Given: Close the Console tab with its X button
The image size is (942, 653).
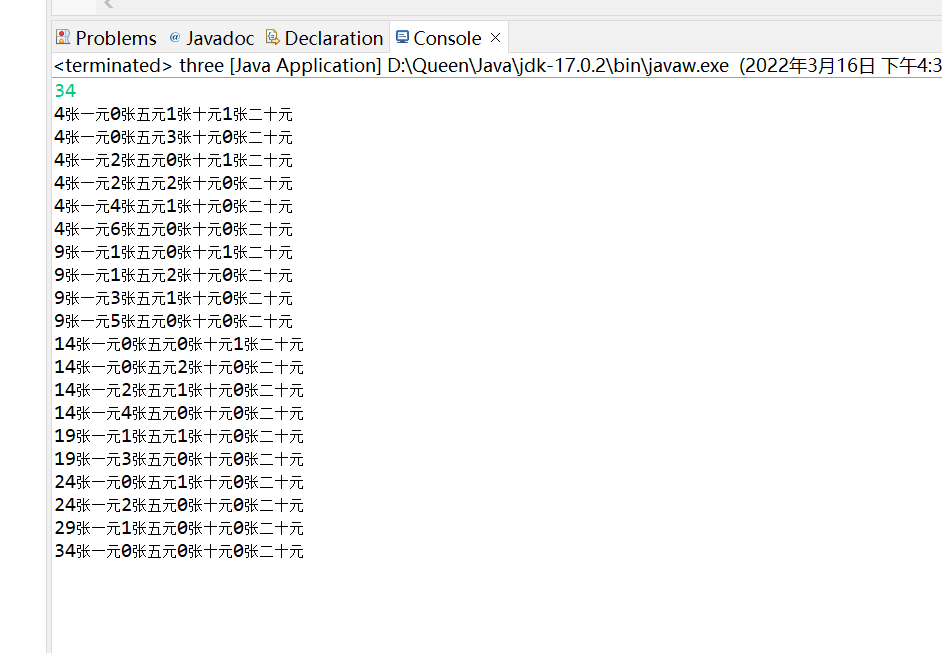Looking at the screenshot, I should click(x=495, y=37).
